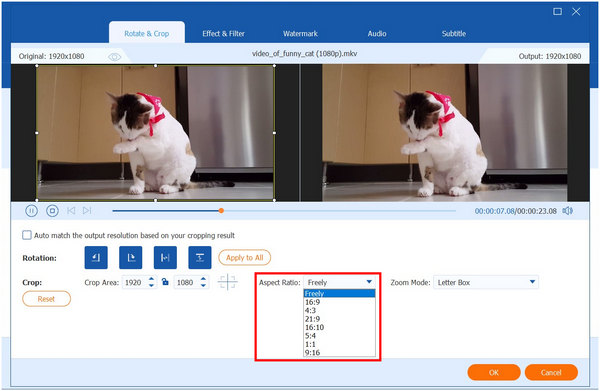
Task: Increase crop height with up arrow
Action: (204, 279)
